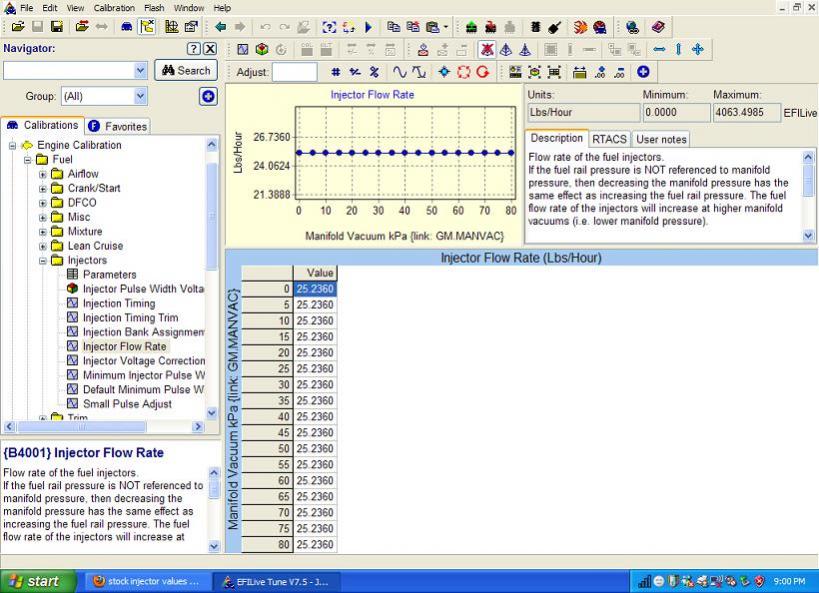
Task: Expand the Airflow folder in tree
Action: [43, 174]
